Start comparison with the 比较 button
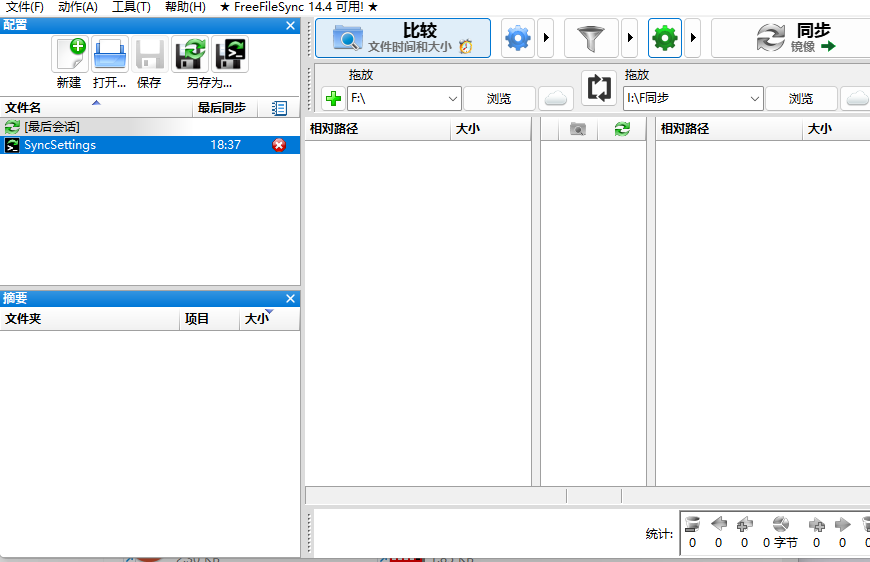870x562 pixels. 403,38
